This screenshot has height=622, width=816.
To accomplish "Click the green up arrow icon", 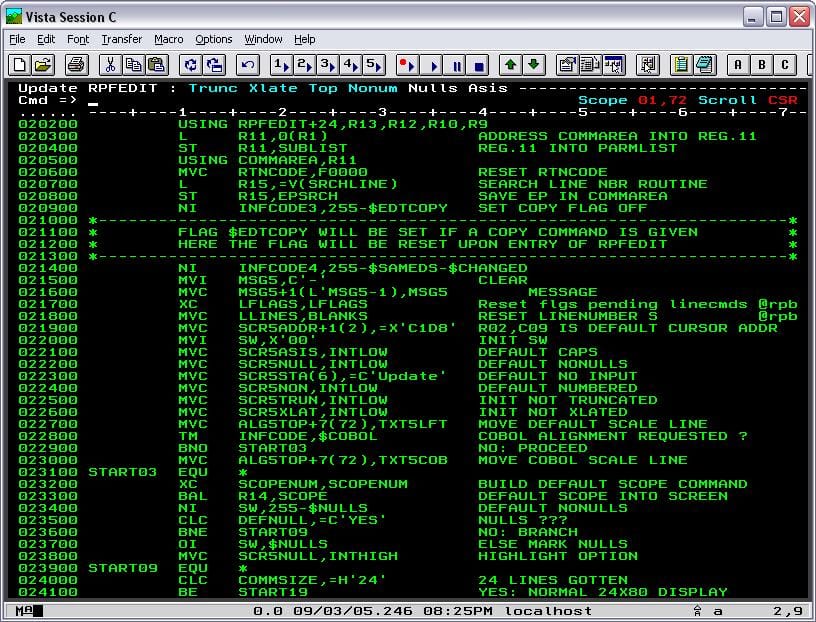I will (x=511, y=65).
